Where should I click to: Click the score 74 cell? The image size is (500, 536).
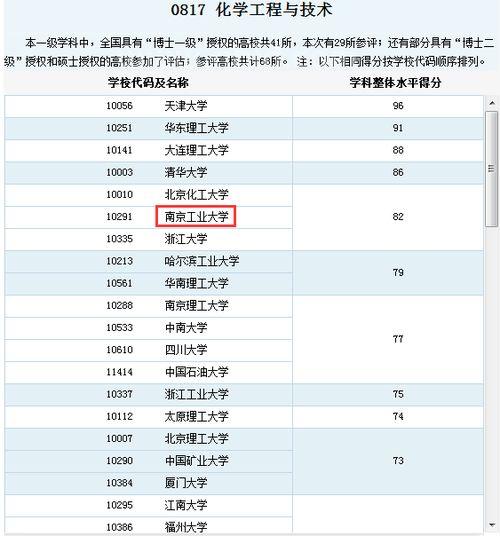coord(388,416)
